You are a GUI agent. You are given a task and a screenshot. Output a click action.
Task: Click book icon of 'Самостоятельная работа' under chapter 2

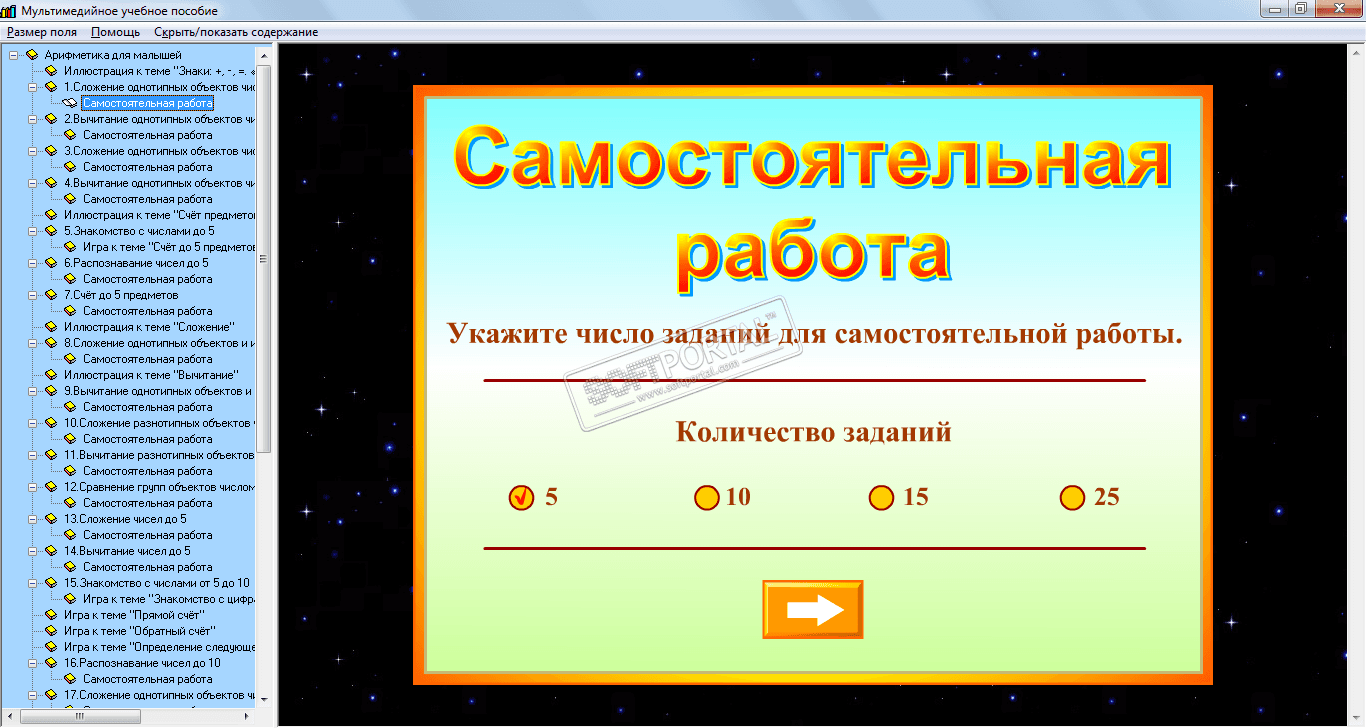tap(70, 135)
